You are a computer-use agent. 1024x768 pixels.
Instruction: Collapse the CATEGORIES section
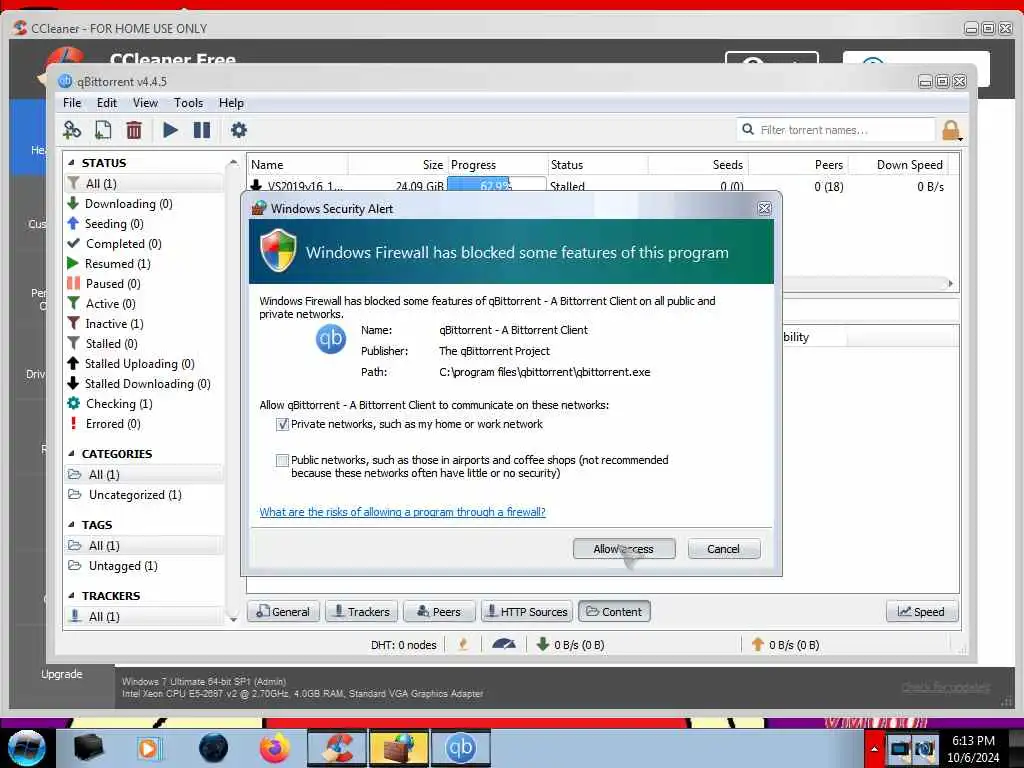point(71,453)
